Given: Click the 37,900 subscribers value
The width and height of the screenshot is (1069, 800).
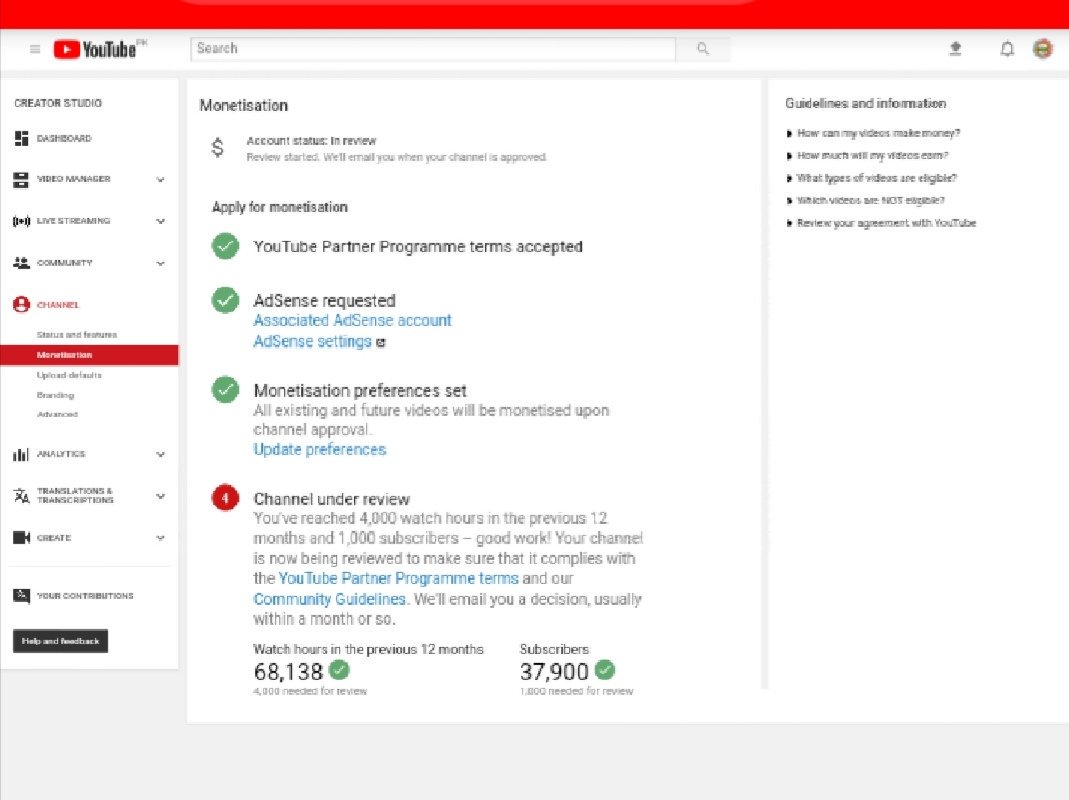Looking at the screenshot, I should click(x=554, y=672).
